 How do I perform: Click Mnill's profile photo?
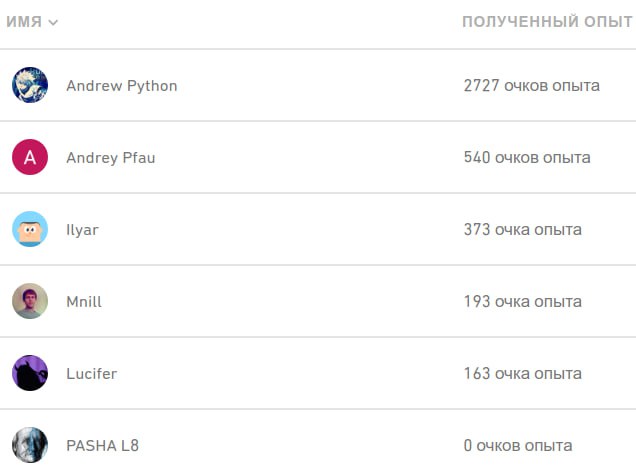(x=30, y=301)
